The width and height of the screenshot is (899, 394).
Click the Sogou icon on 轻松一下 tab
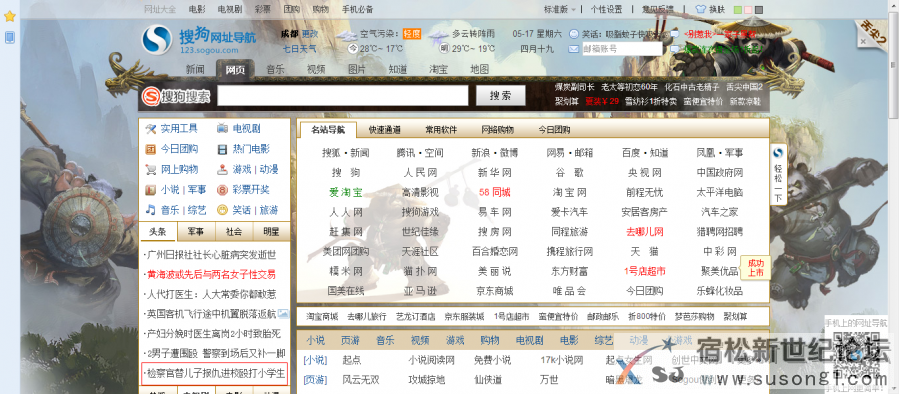click(x=778, y=154)
